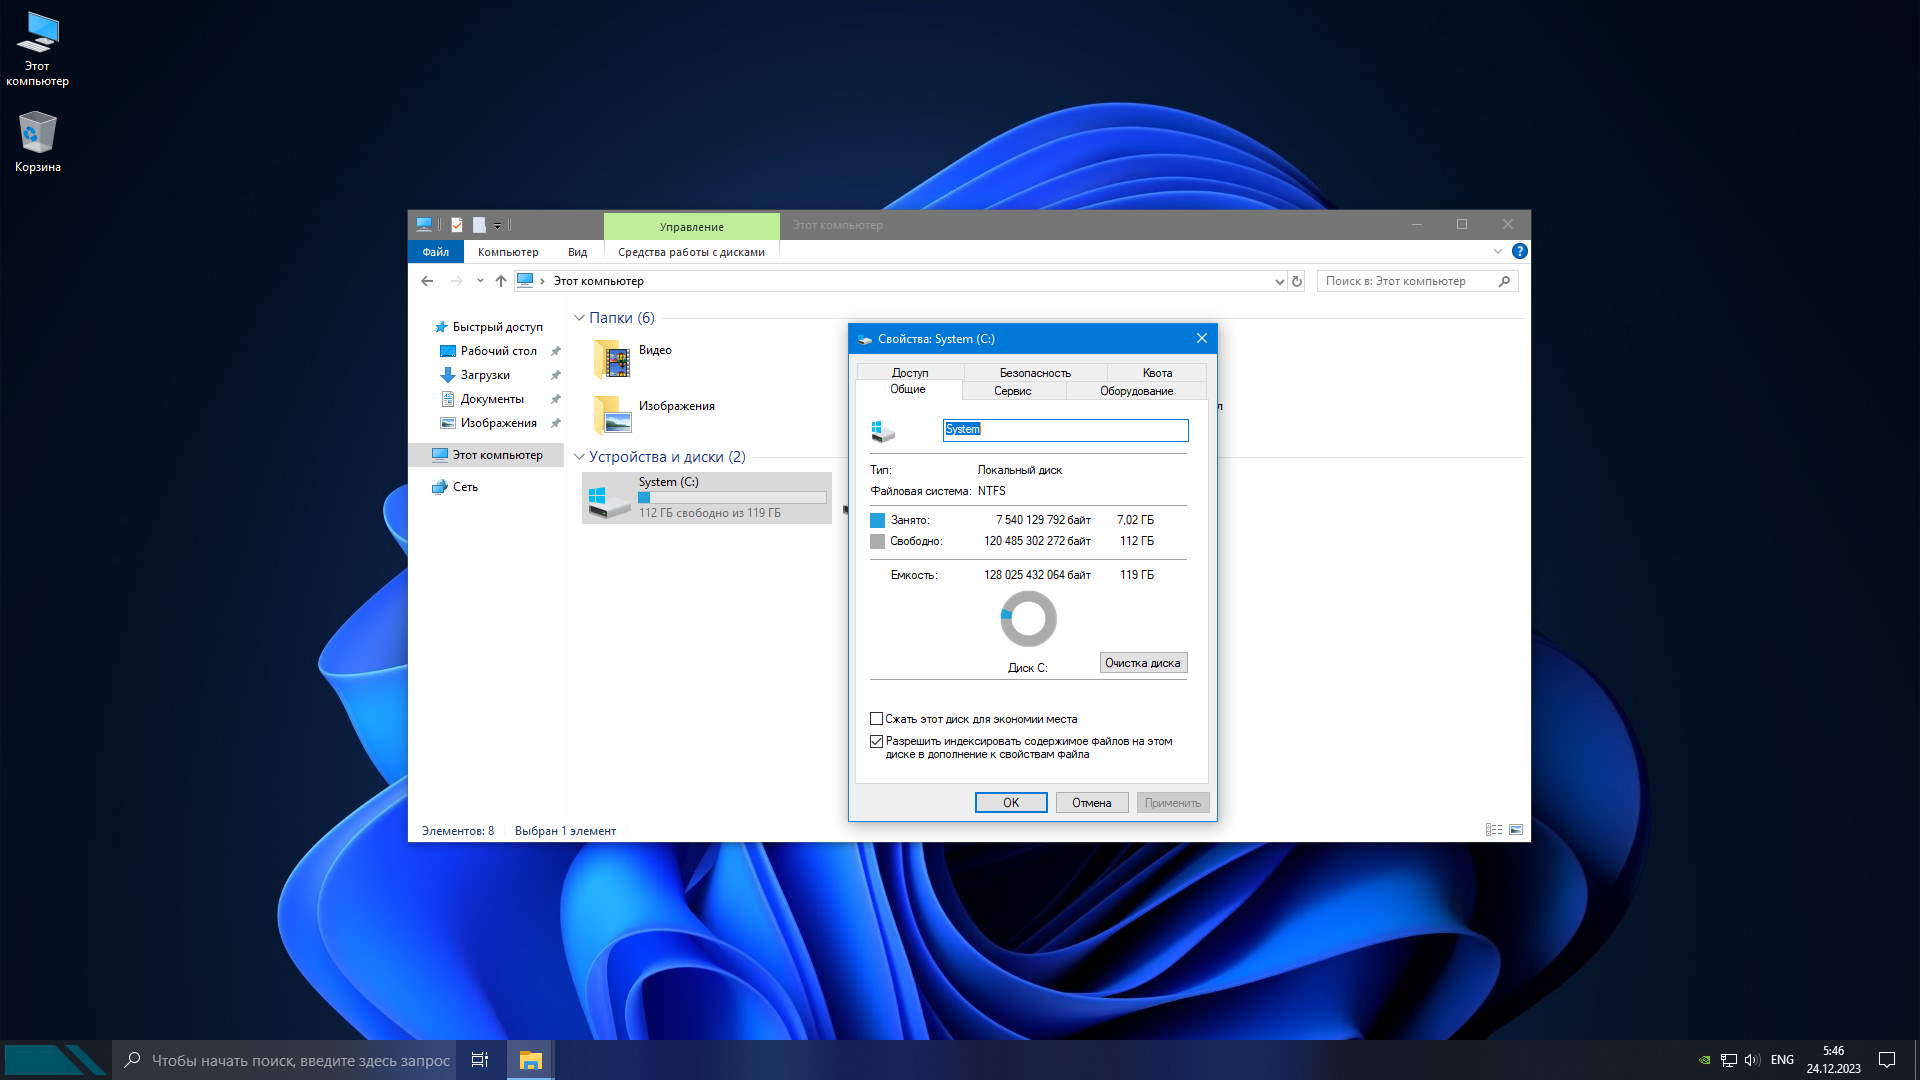Click File Explorer icon on taskbar

530,1060
